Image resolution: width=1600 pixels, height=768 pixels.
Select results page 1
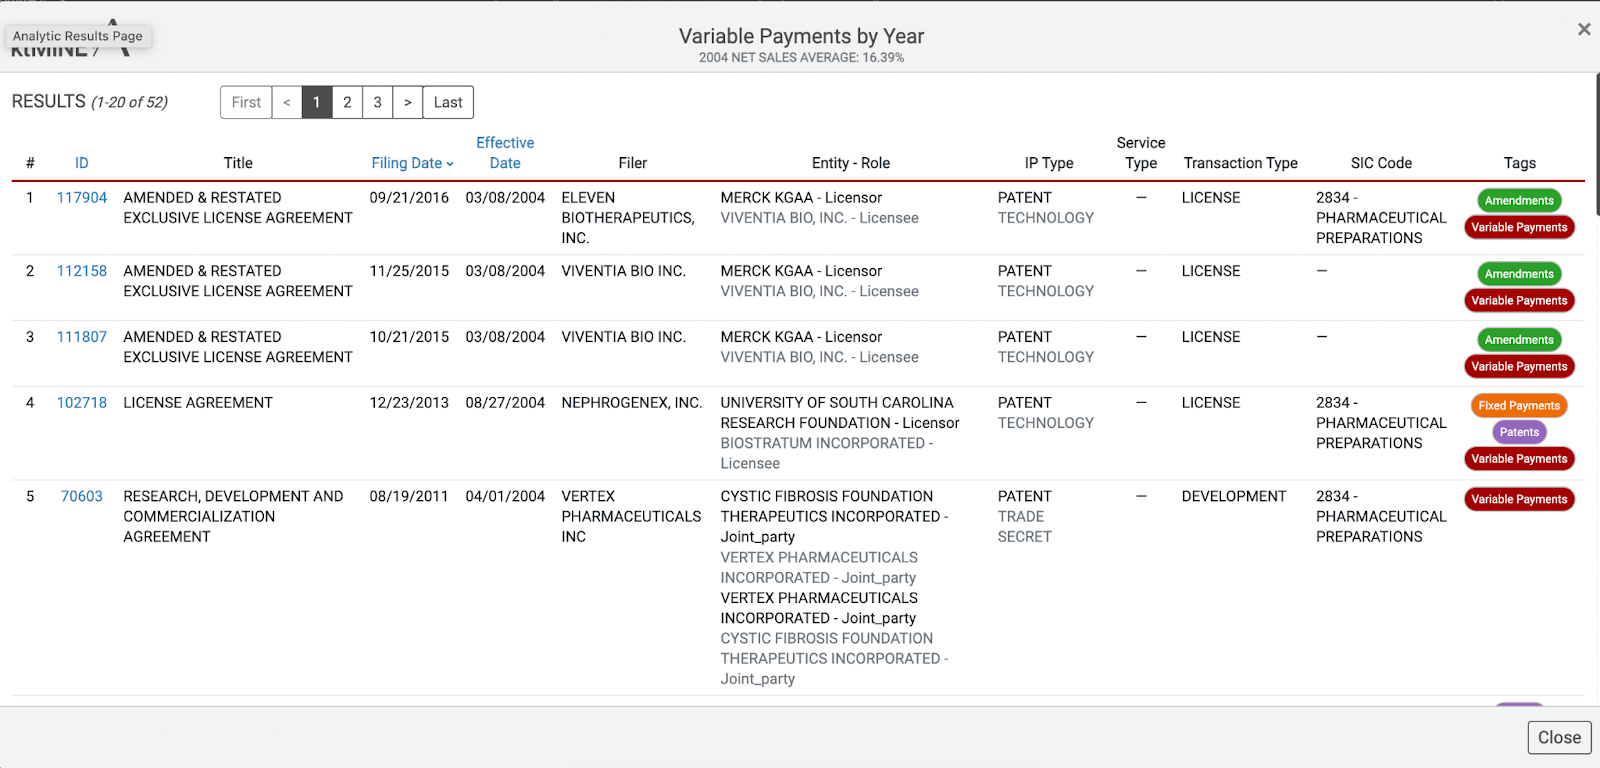click(317, 102)
